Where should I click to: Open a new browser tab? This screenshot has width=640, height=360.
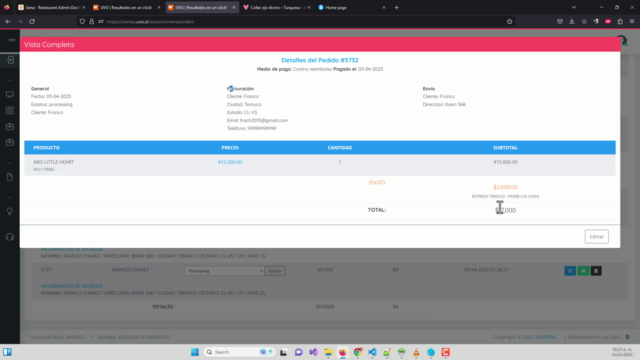pos(396,7)
